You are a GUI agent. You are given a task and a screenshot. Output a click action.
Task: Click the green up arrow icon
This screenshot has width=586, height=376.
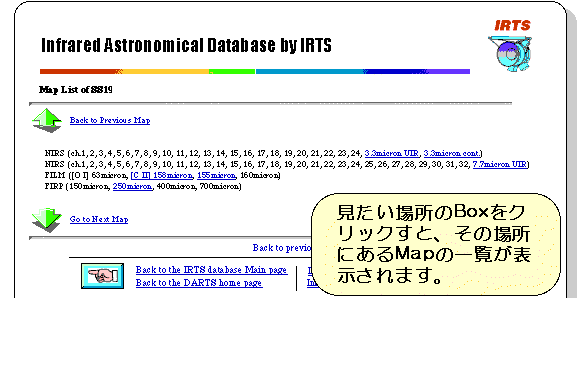click(x=47, y=120)
